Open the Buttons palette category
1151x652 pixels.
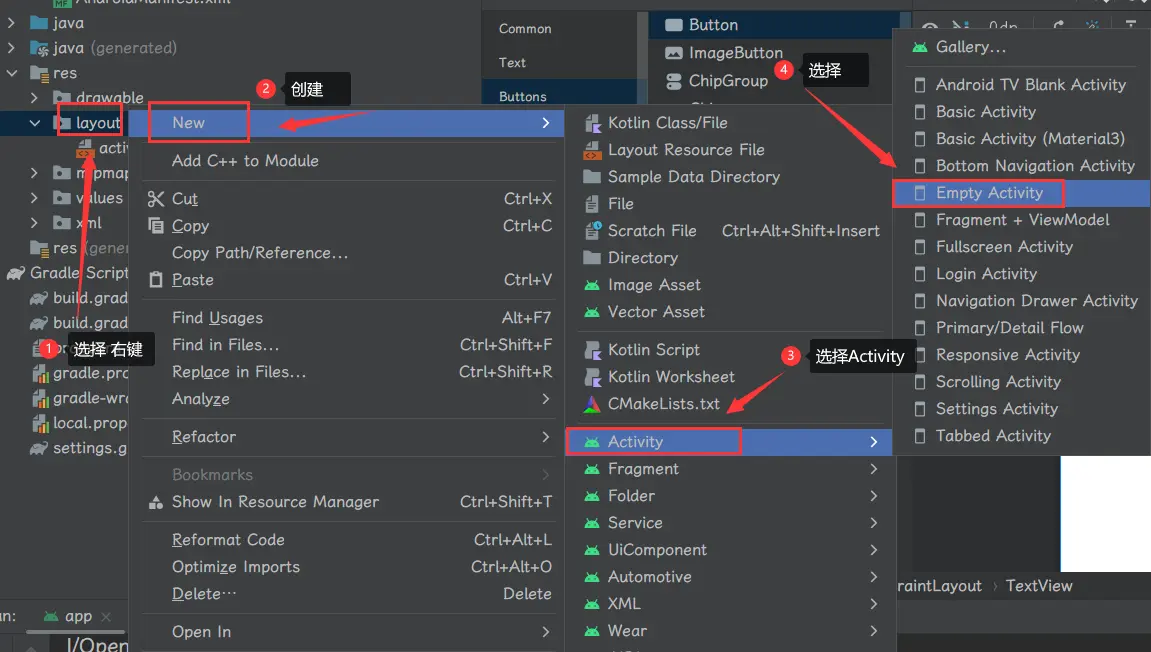tap(522, 96)
